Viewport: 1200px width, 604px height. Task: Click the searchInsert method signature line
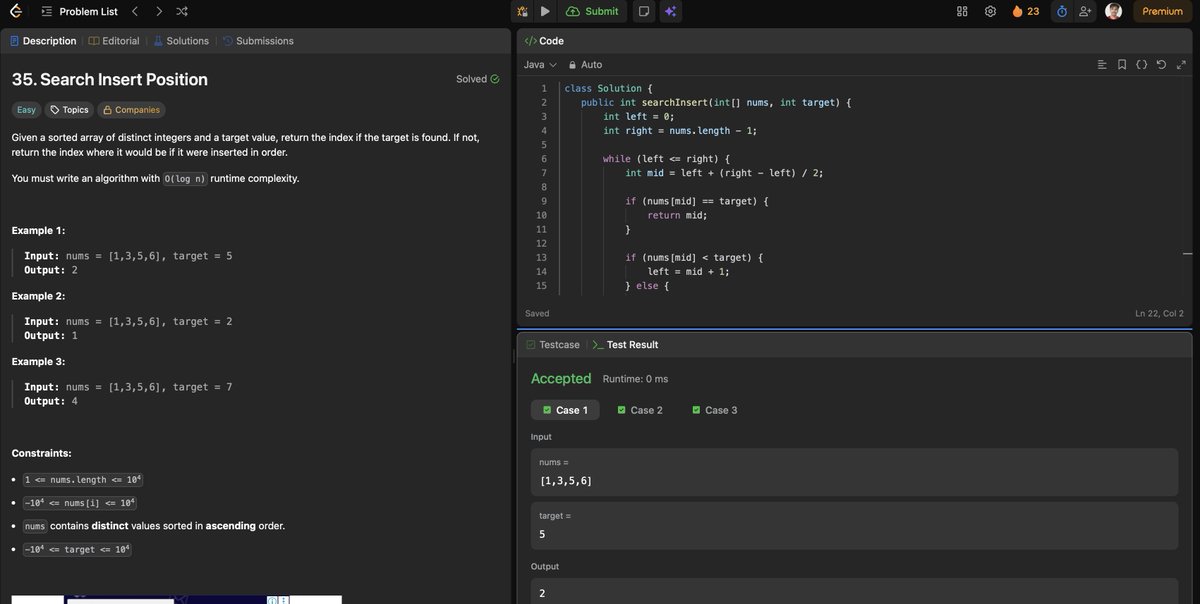point(716,102)
